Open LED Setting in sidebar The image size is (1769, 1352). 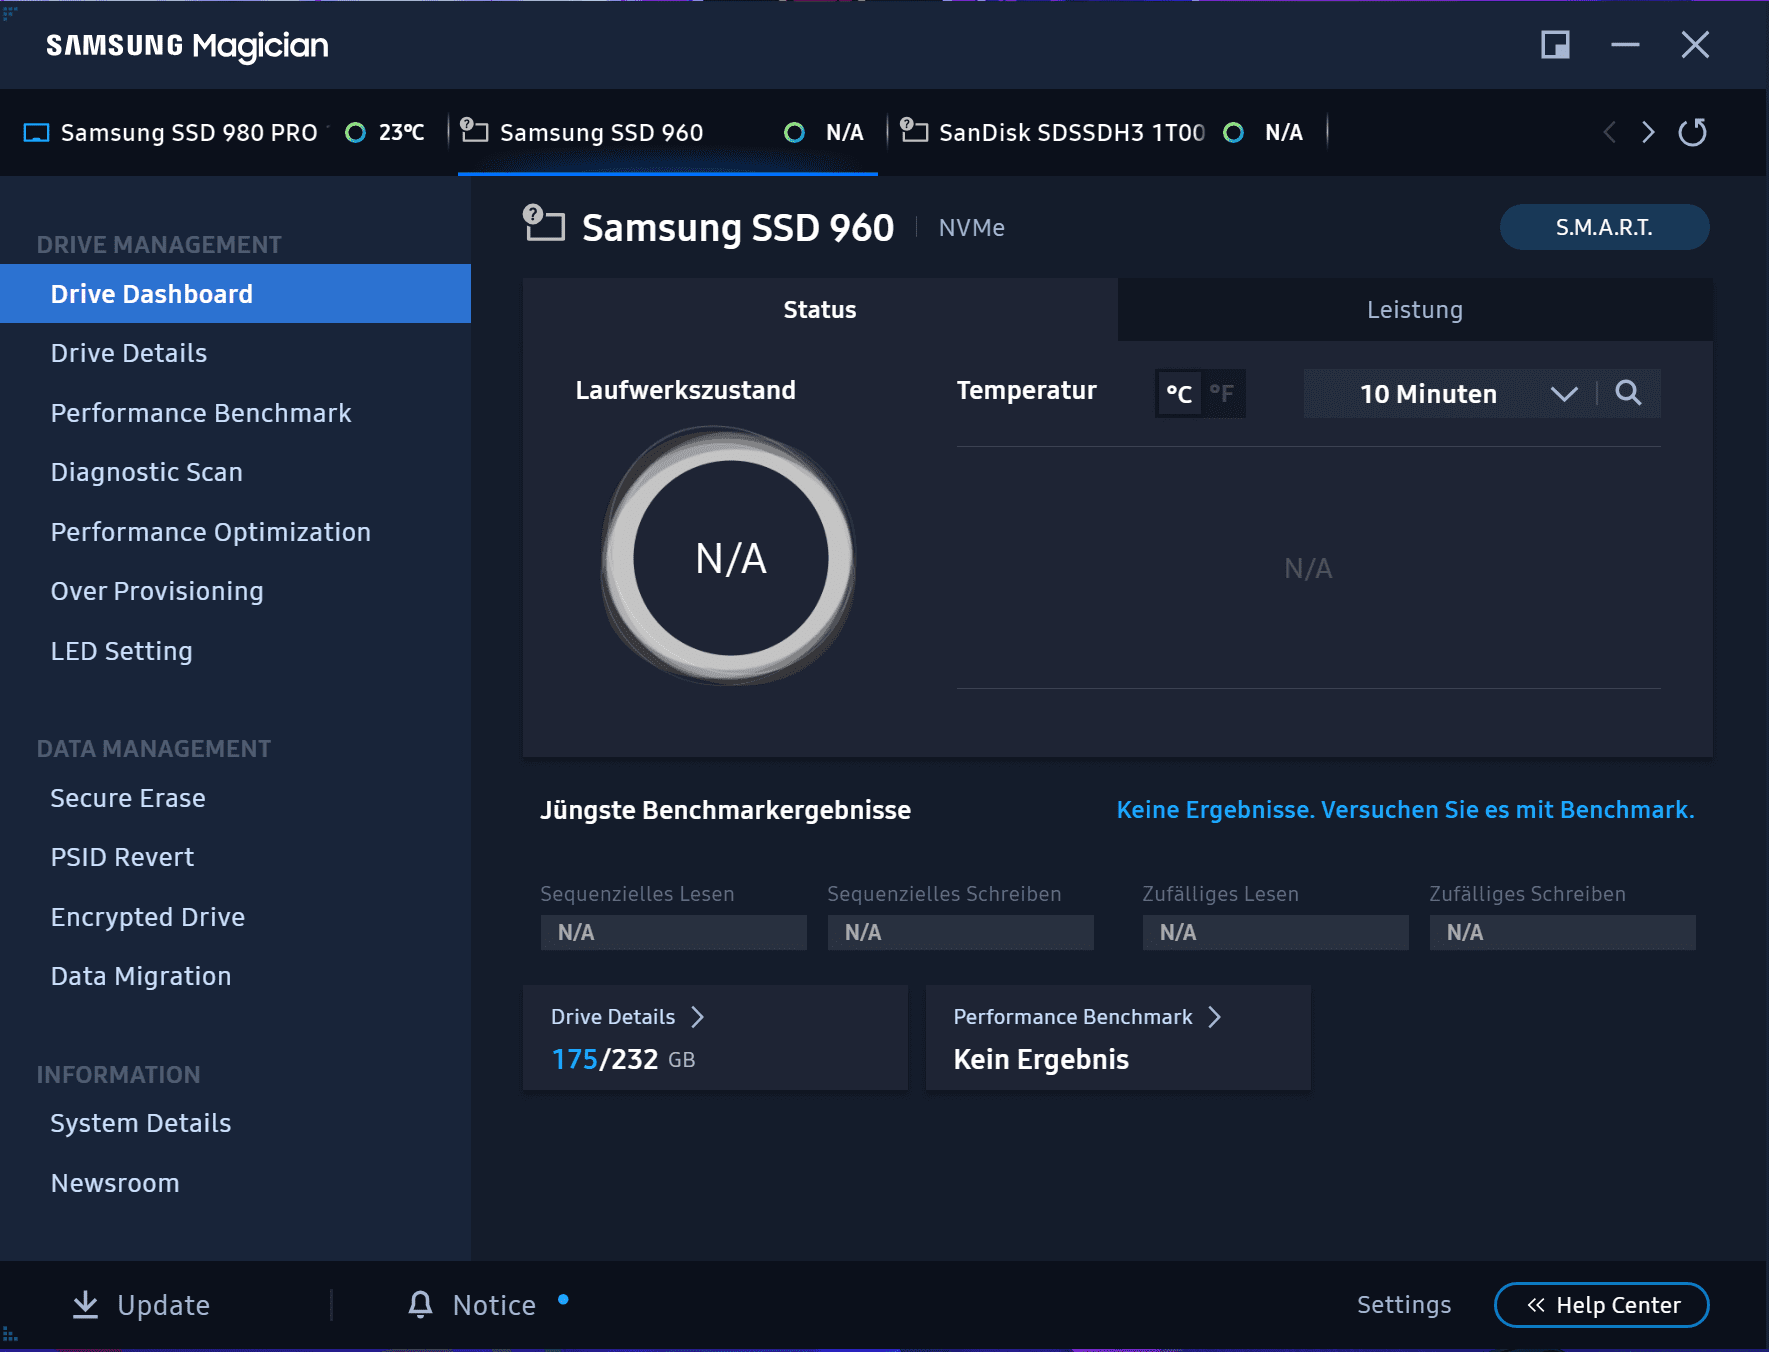pos(235,651)
